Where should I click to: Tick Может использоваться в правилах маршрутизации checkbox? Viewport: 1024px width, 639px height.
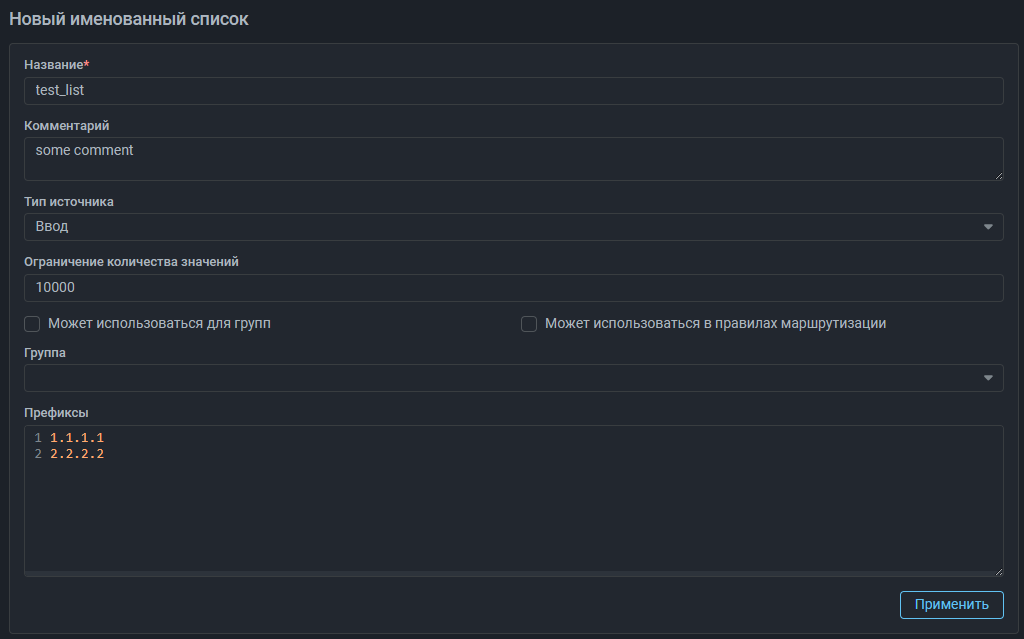[x=529, y=324]
